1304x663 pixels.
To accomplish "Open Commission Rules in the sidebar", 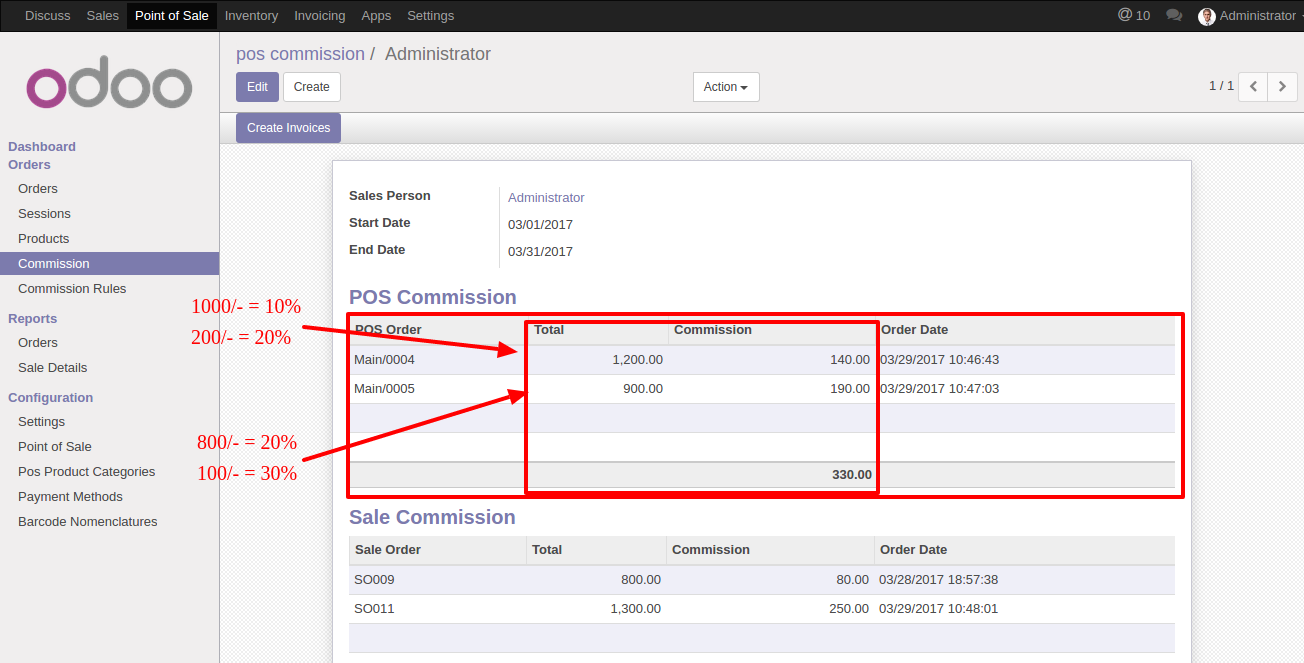I will (72, 289).
